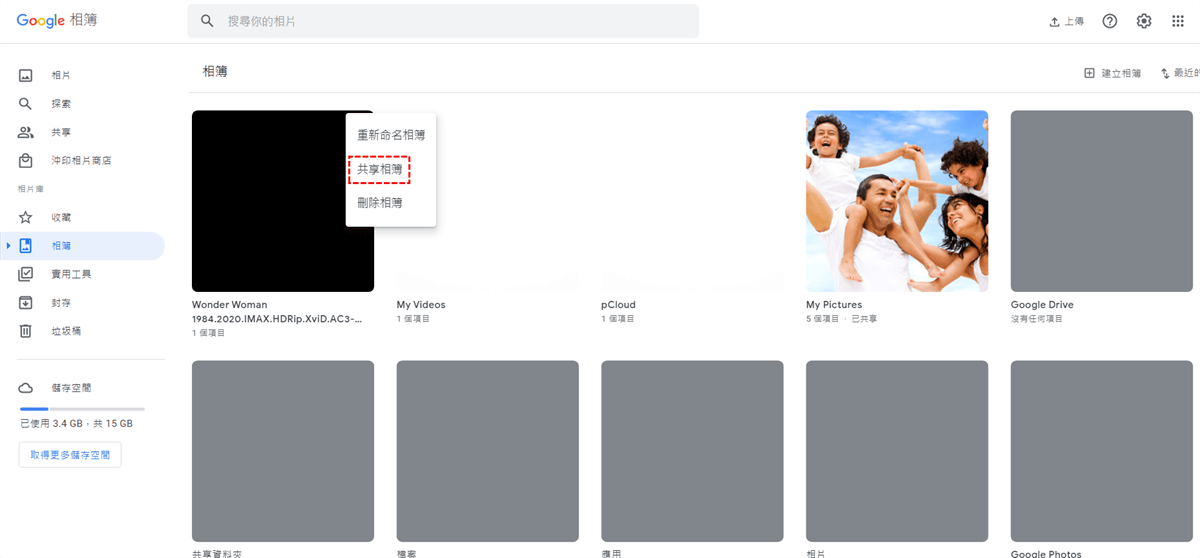Screen dimensions: 1200x558
Task: Click the 相簿 page heading
Action: pos(215,71)
